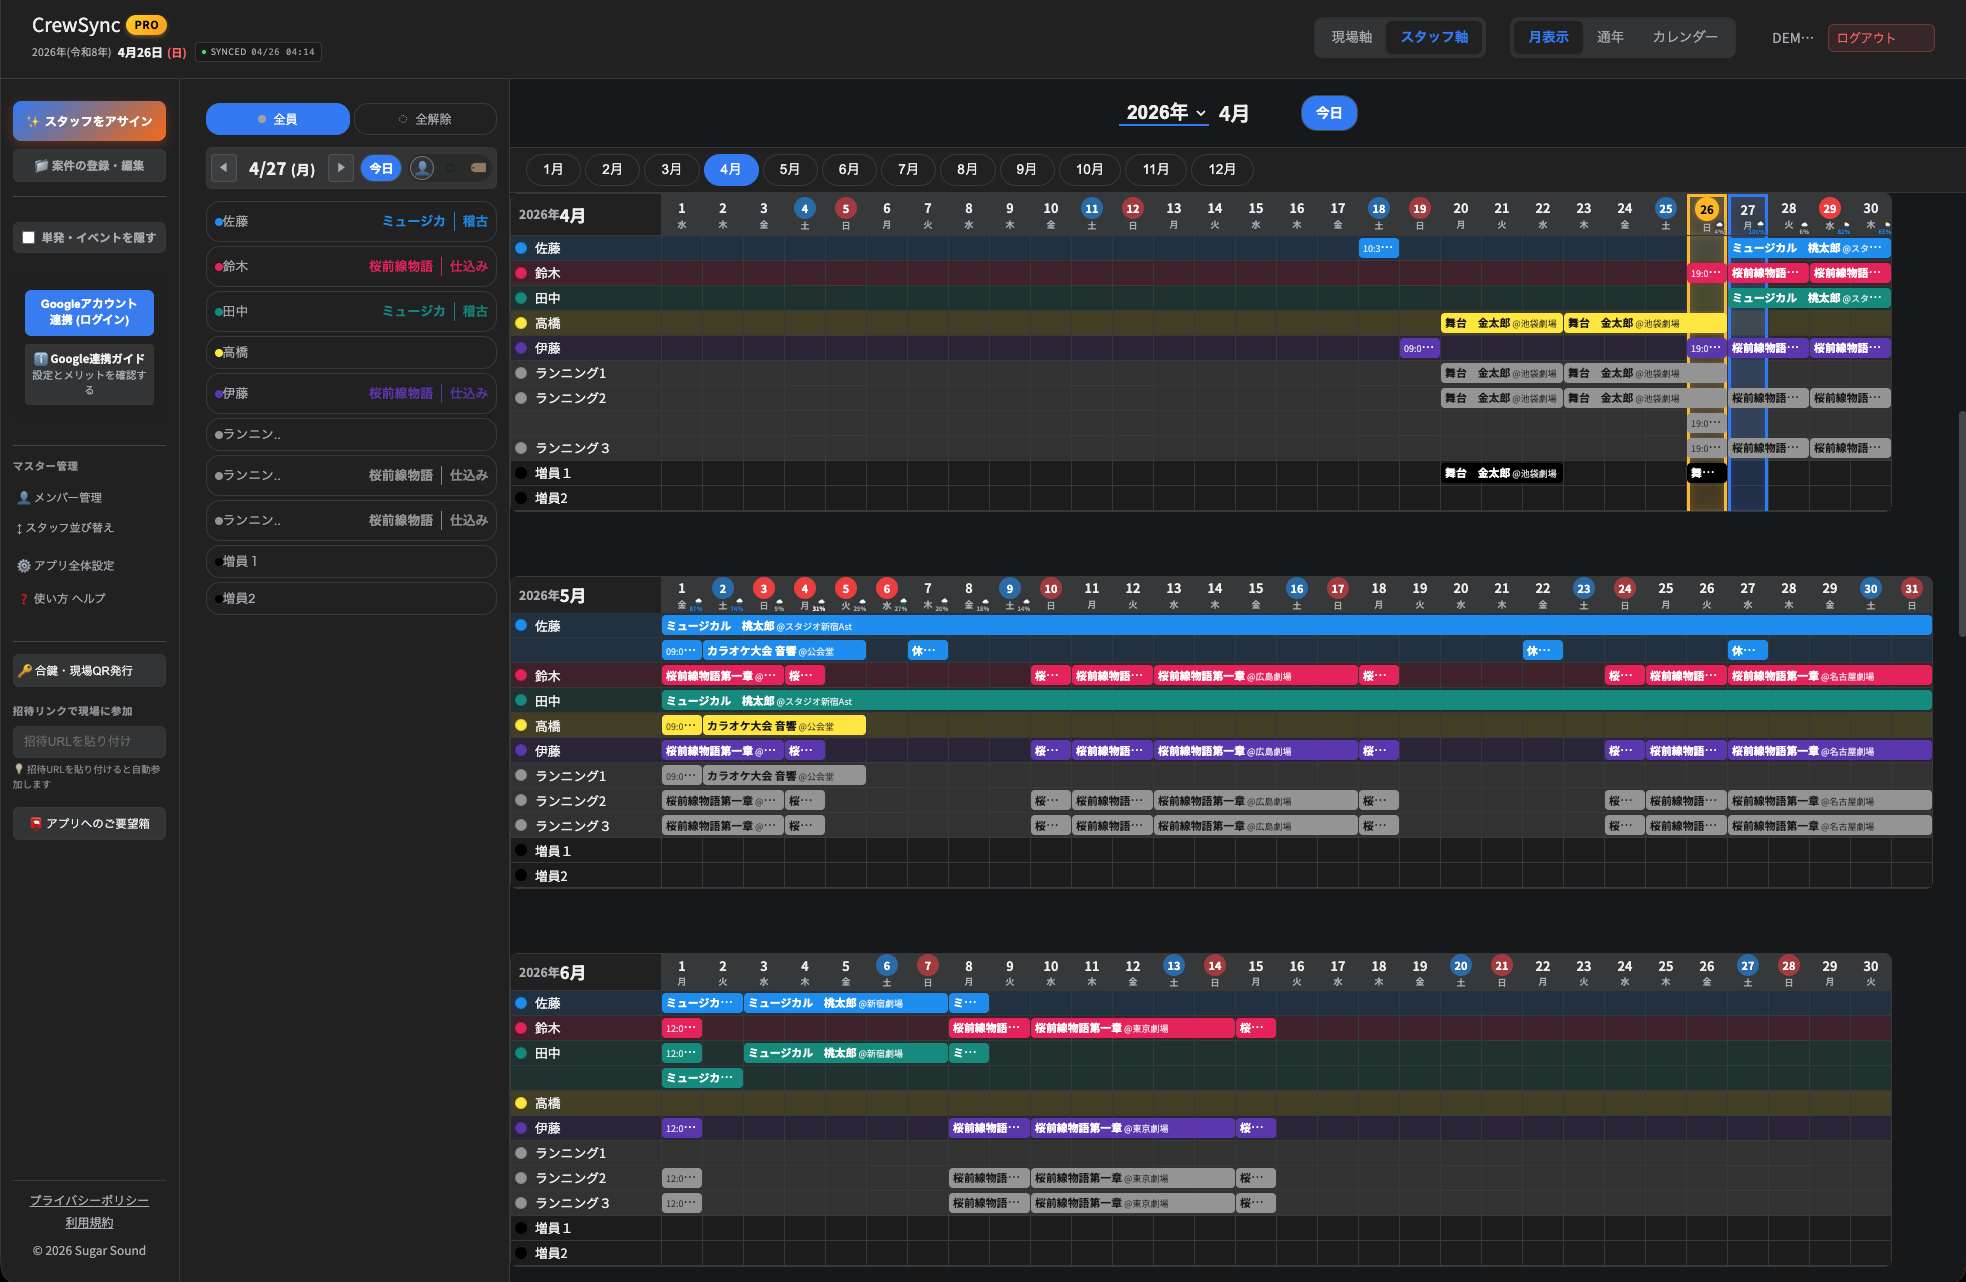Open 増員2 card in the daily list

tap(351, 598)
